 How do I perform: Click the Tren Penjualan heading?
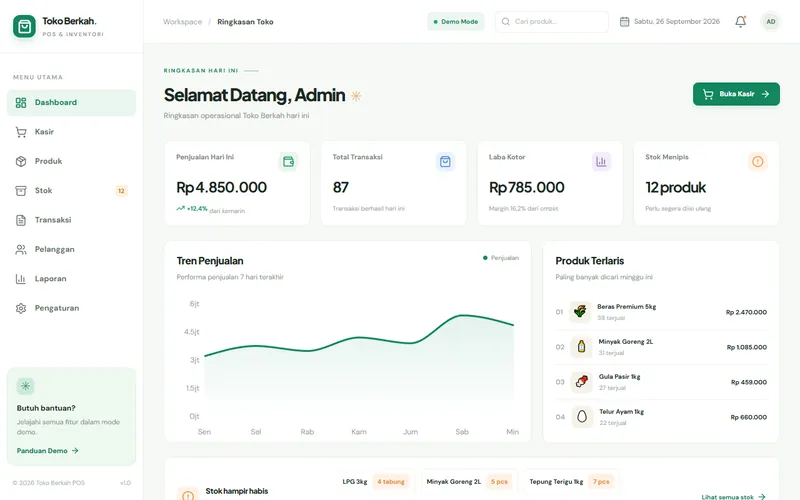click(210, 261)
